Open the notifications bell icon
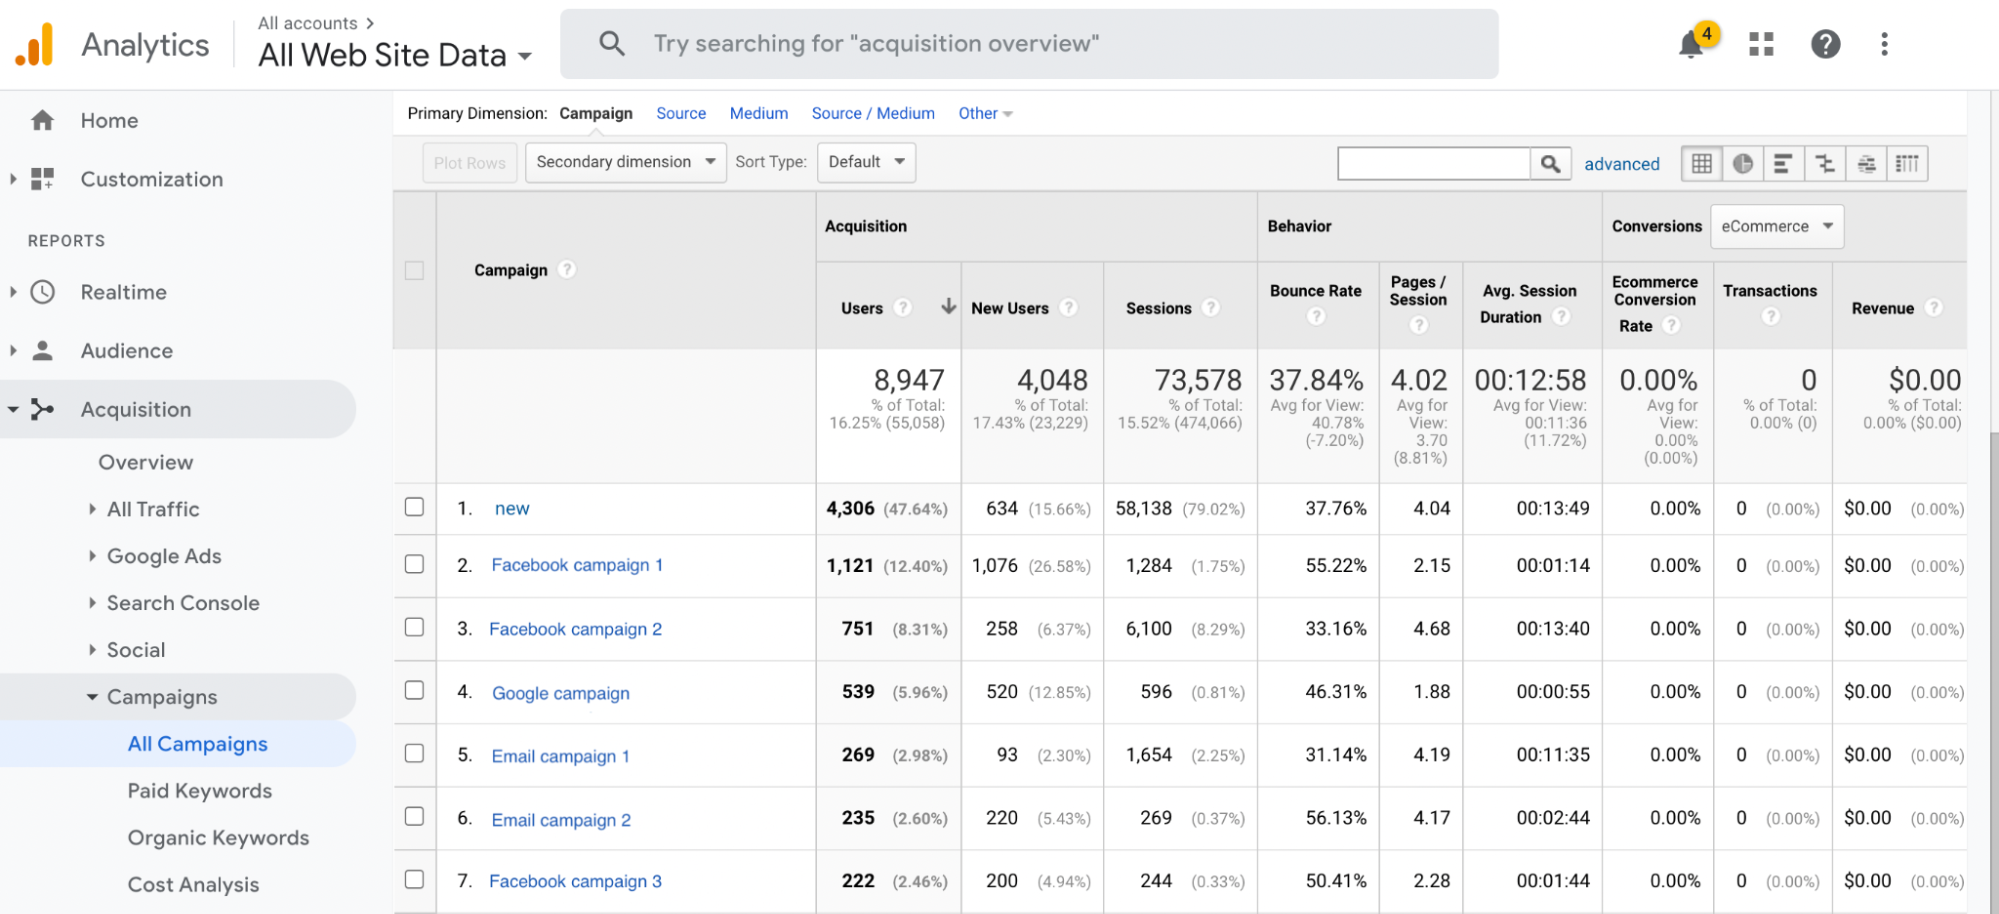This screenshot has width=1999, height=914. tap(1691, 44)
